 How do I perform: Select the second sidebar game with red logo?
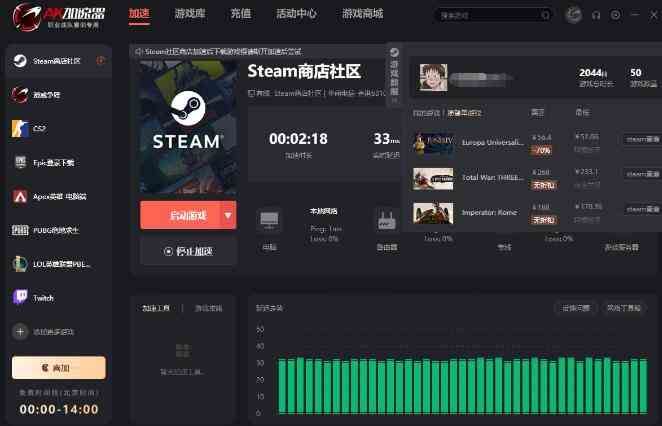59,95
